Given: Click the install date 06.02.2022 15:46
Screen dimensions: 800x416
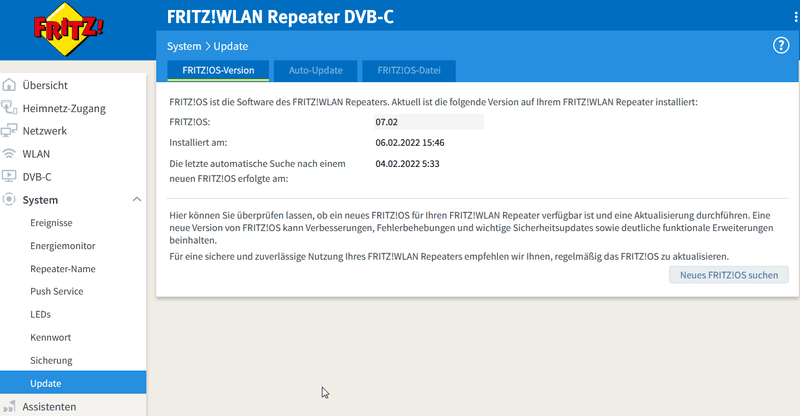Looking at the screenshot, I should 410,142.
